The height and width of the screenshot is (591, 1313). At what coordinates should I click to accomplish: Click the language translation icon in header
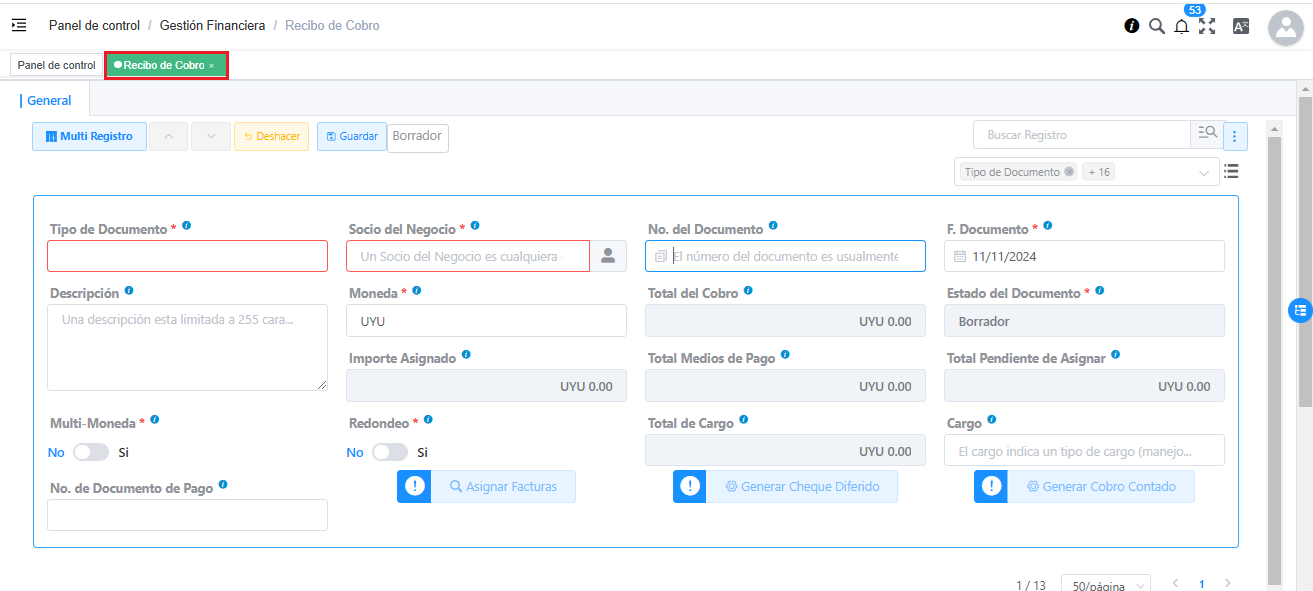pyautogui.click(x=1241, y=27)
